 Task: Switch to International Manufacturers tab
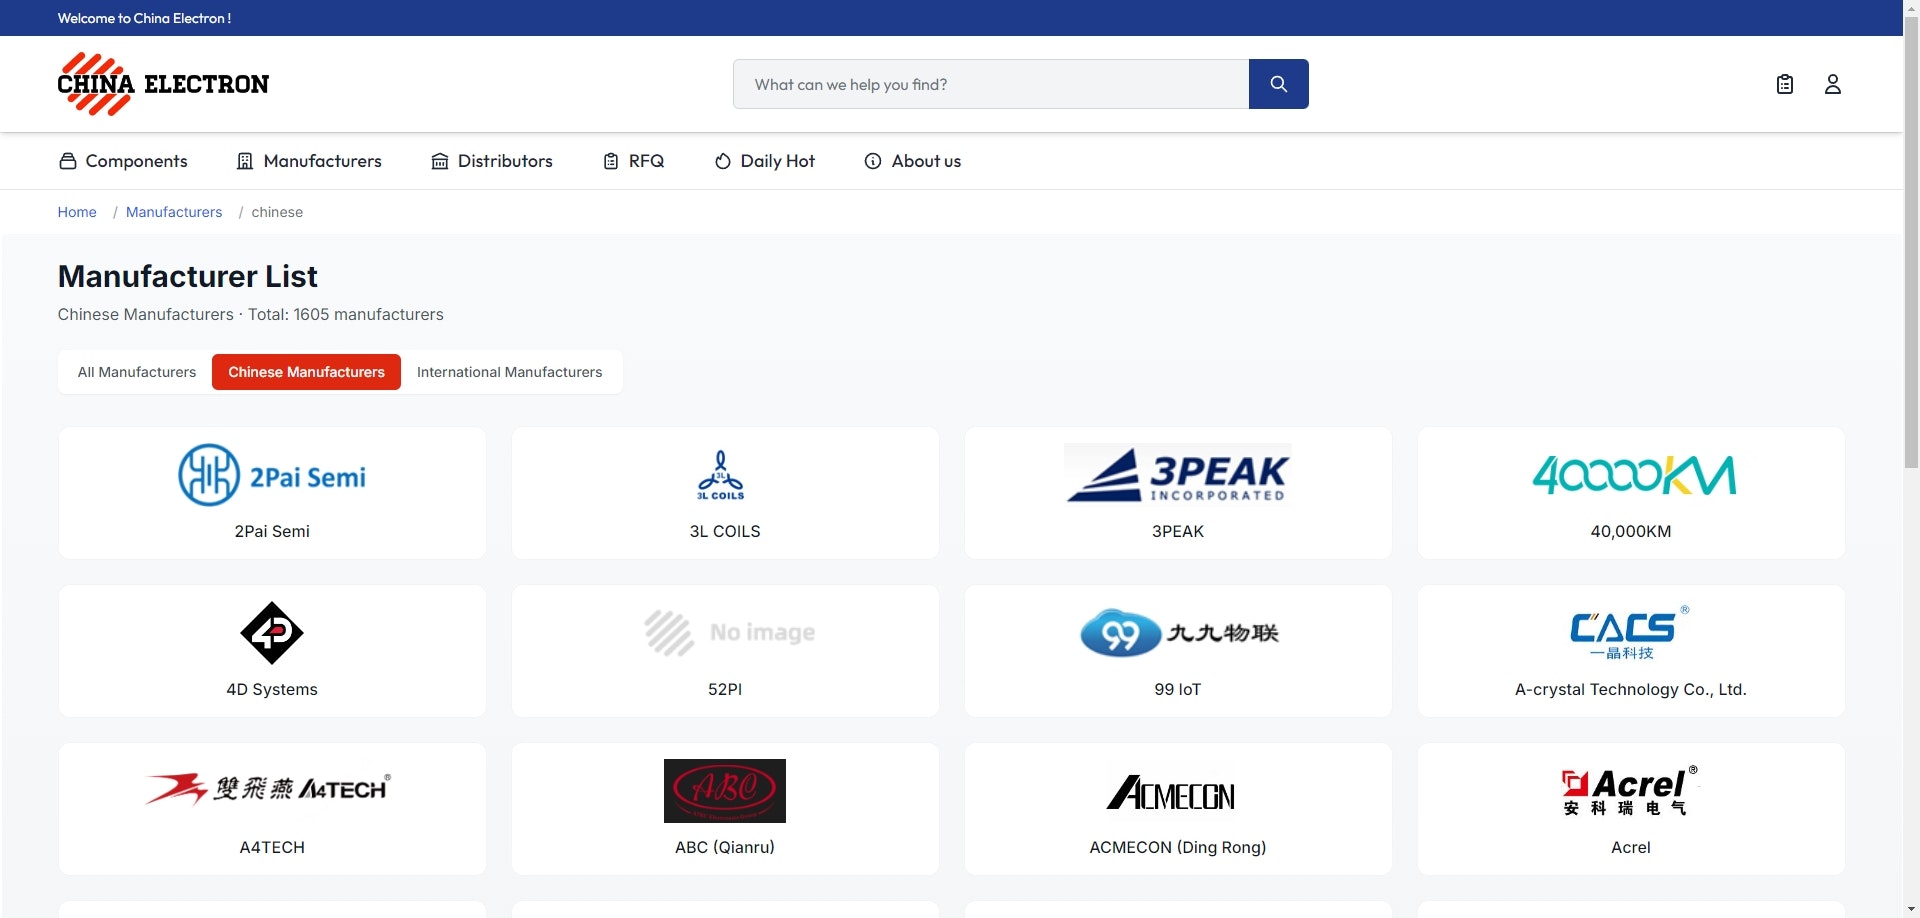pyautogui.click(x=510, y=372)
